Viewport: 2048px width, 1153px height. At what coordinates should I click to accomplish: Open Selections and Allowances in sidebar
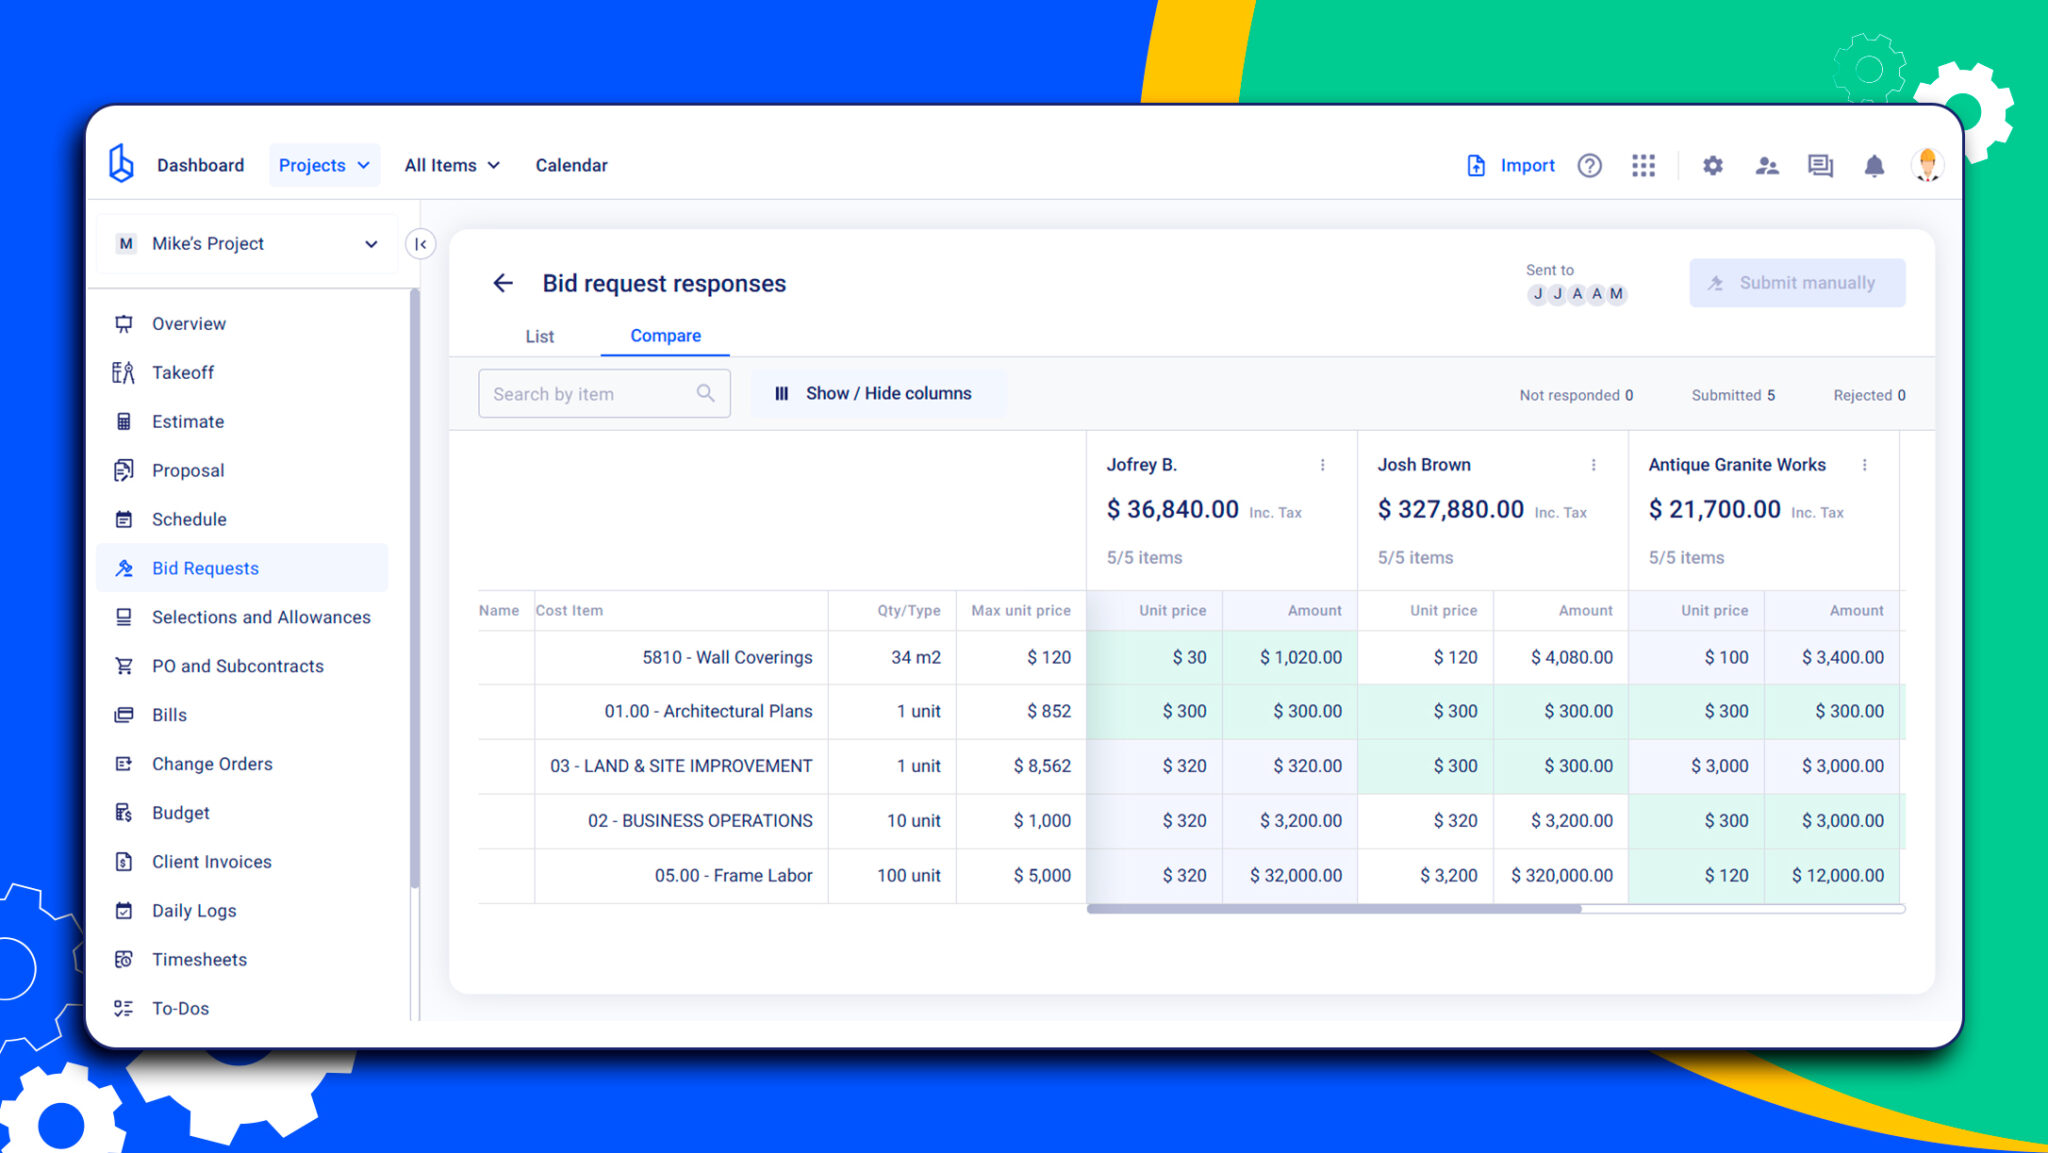click(x=261, y=617)
